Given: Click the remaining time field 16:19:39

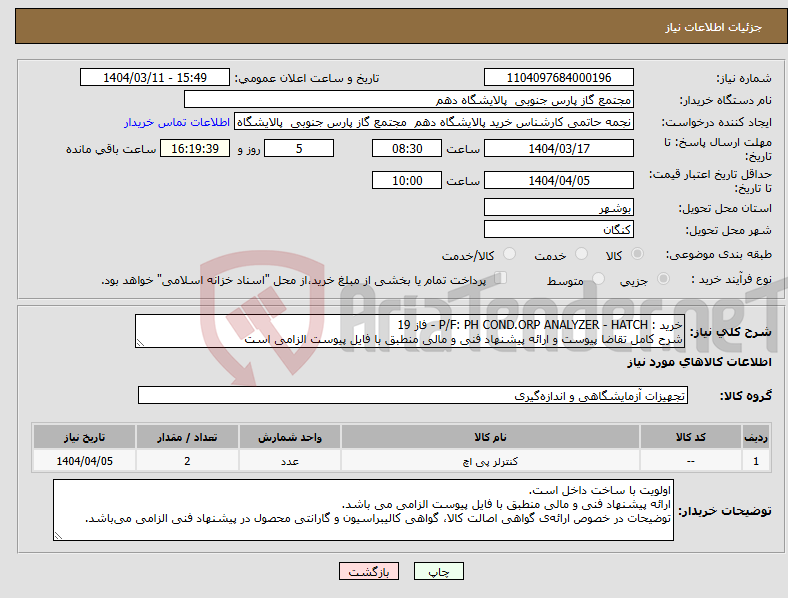Looking at the screenshot, I should (x=195, y=149).
